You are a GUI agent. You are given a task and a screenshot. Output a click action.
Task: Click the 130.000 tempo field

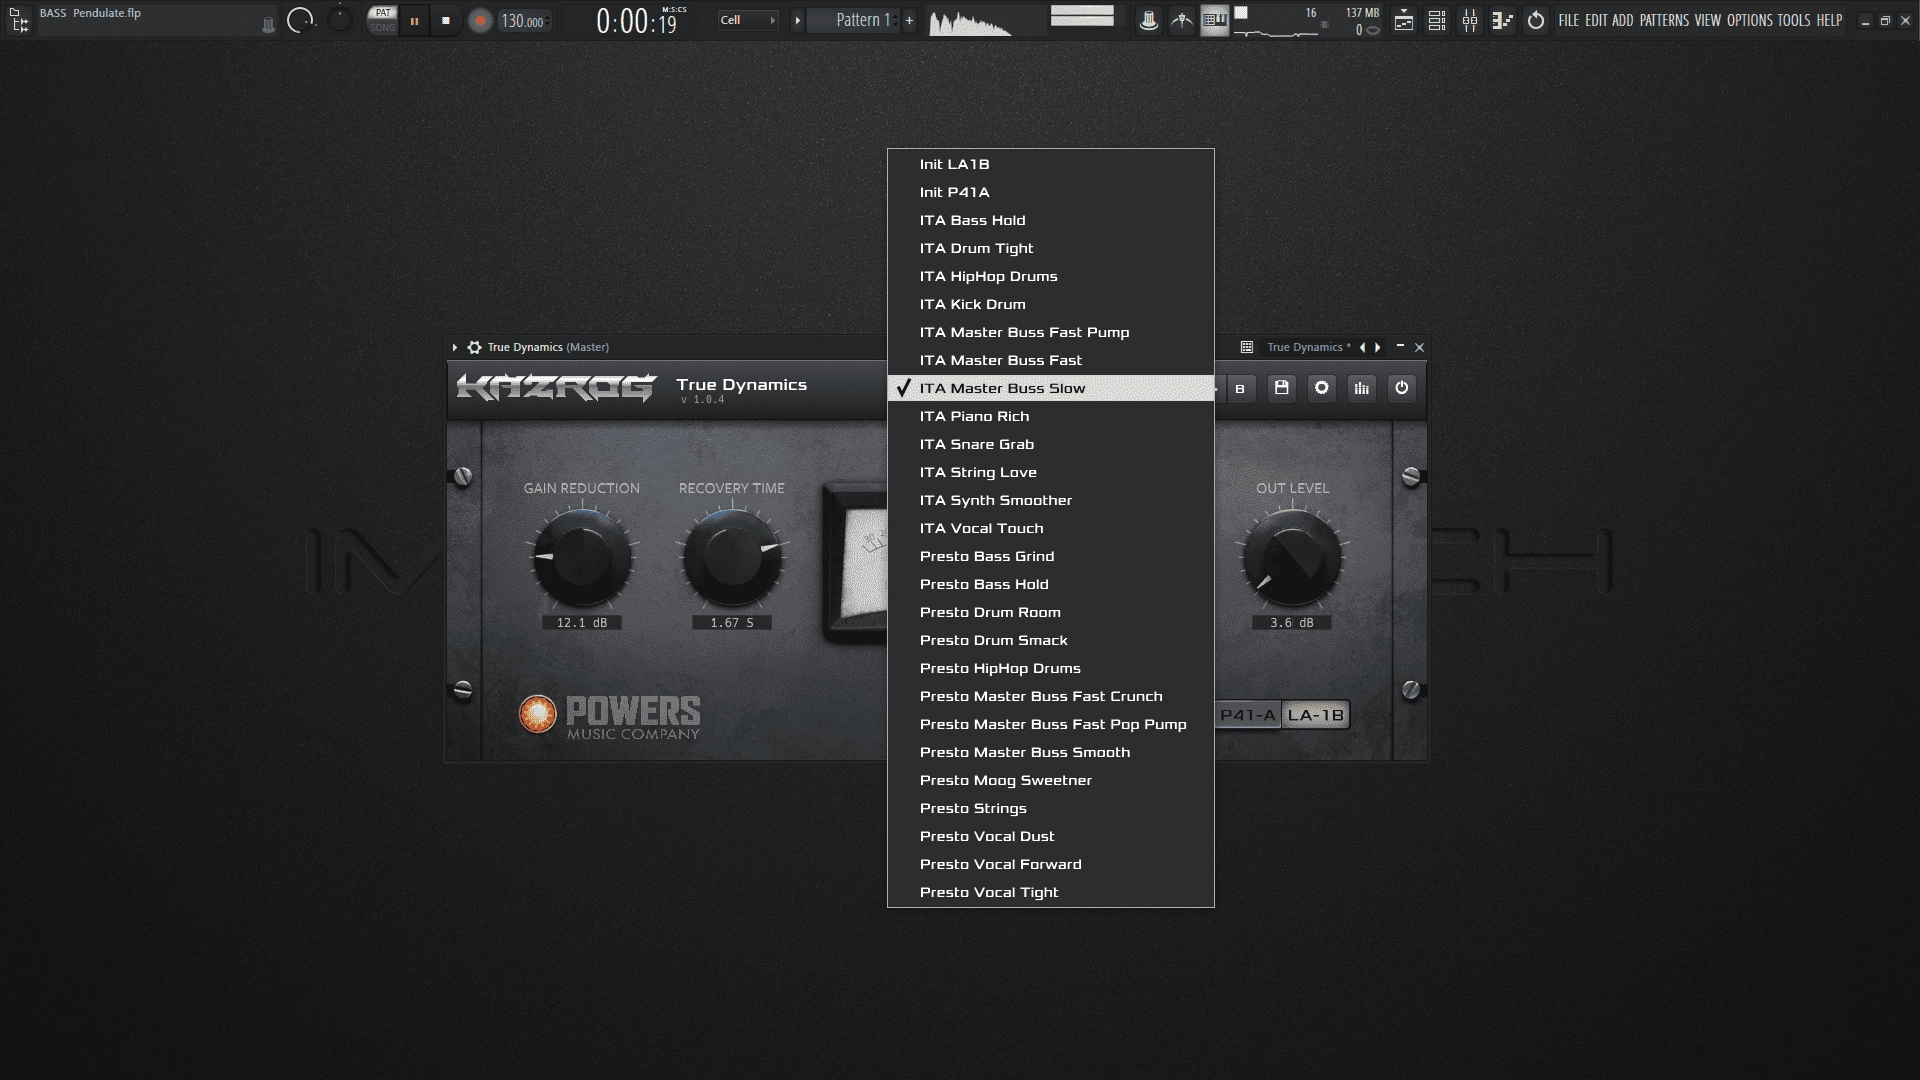point(523,21)
